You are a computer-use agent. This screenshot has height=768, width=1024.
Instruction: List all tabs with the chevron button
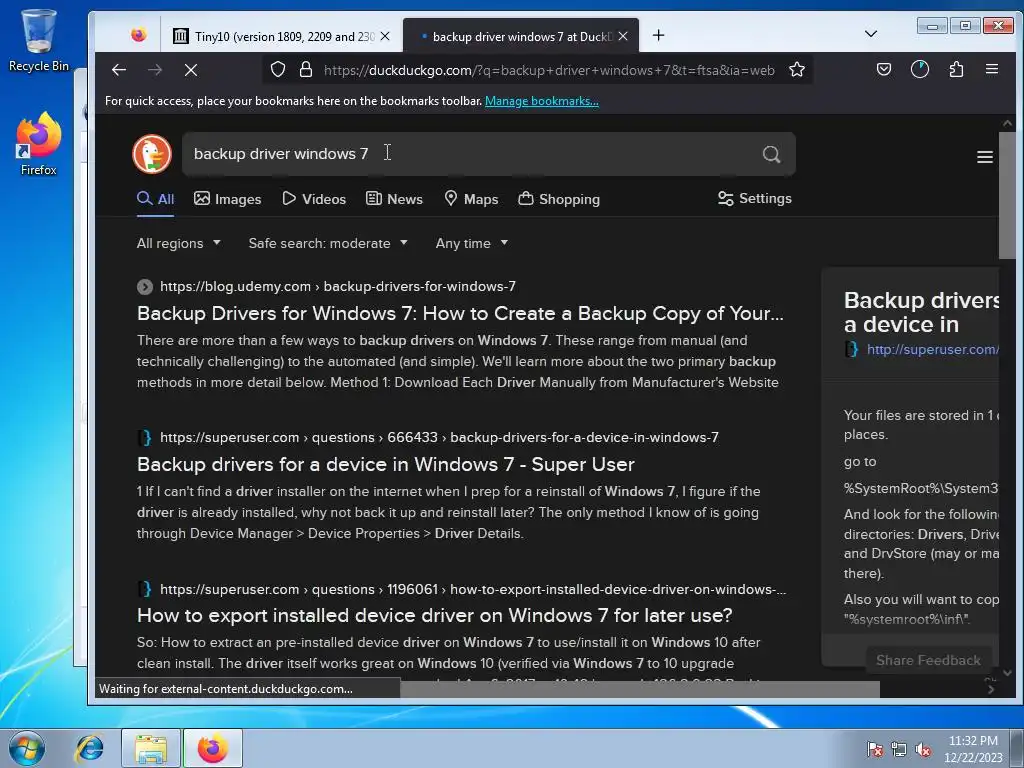tap(871, 34)
